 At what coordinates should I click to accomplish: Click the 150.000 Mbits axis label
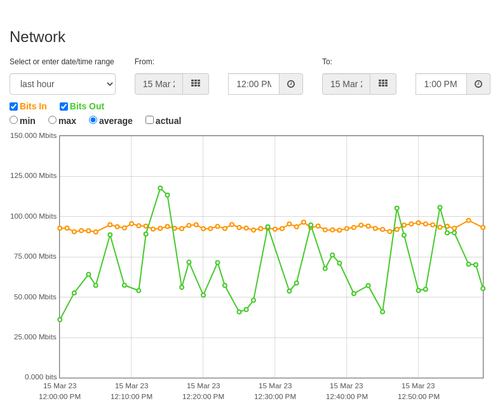pos(33,136)
